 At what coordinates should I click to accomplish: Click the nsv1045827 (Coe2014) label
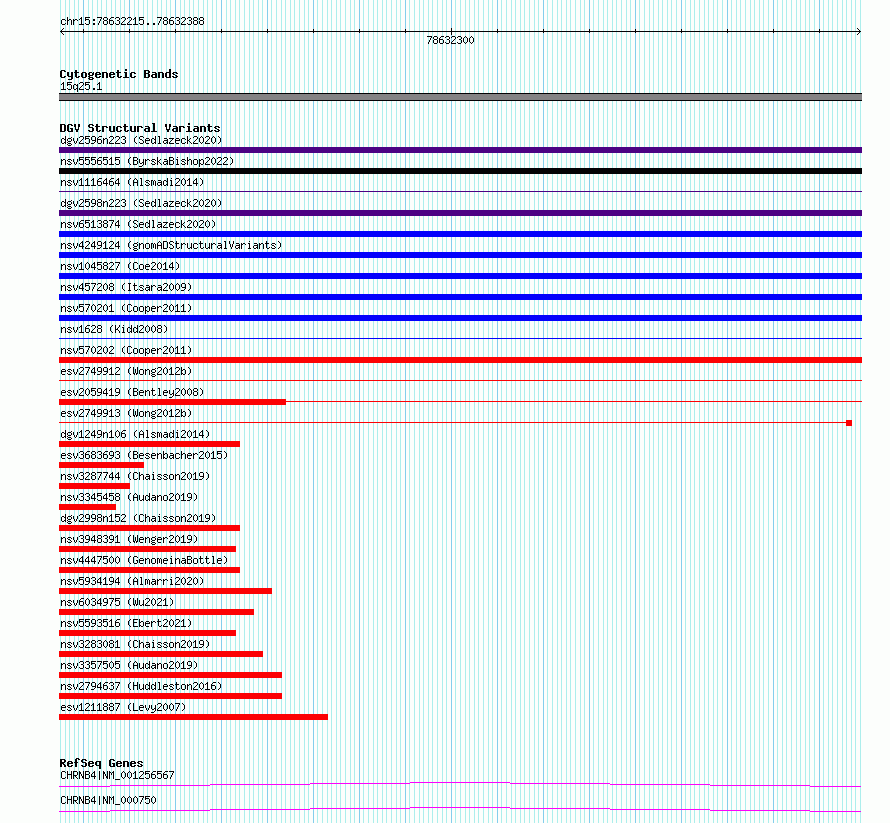(x=120, y=266)
